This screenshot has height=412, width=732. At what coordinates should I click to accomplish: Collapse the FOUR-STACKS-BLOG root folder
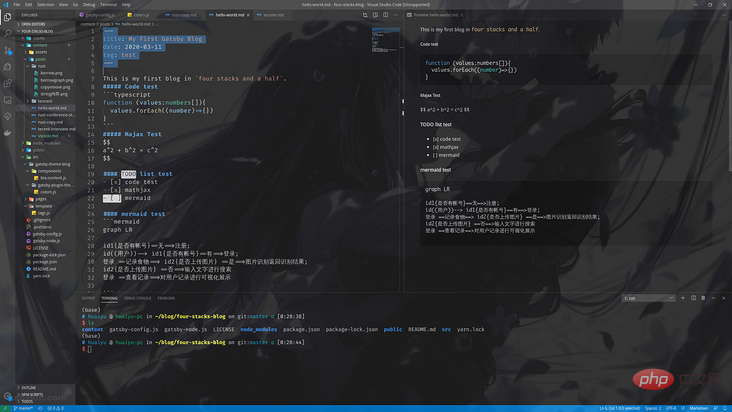(46, 31)
